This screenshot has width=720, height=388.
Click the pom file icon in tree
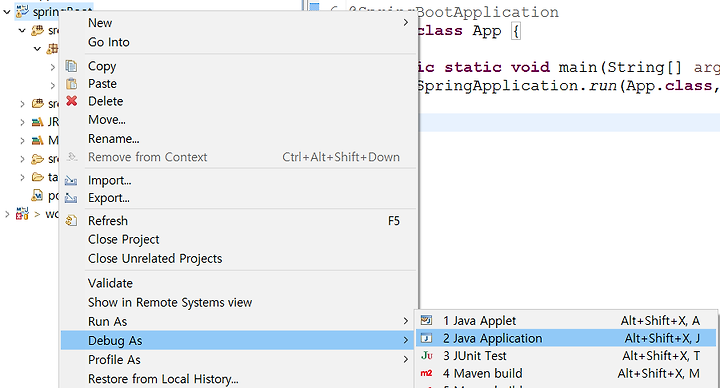[37, 196]
